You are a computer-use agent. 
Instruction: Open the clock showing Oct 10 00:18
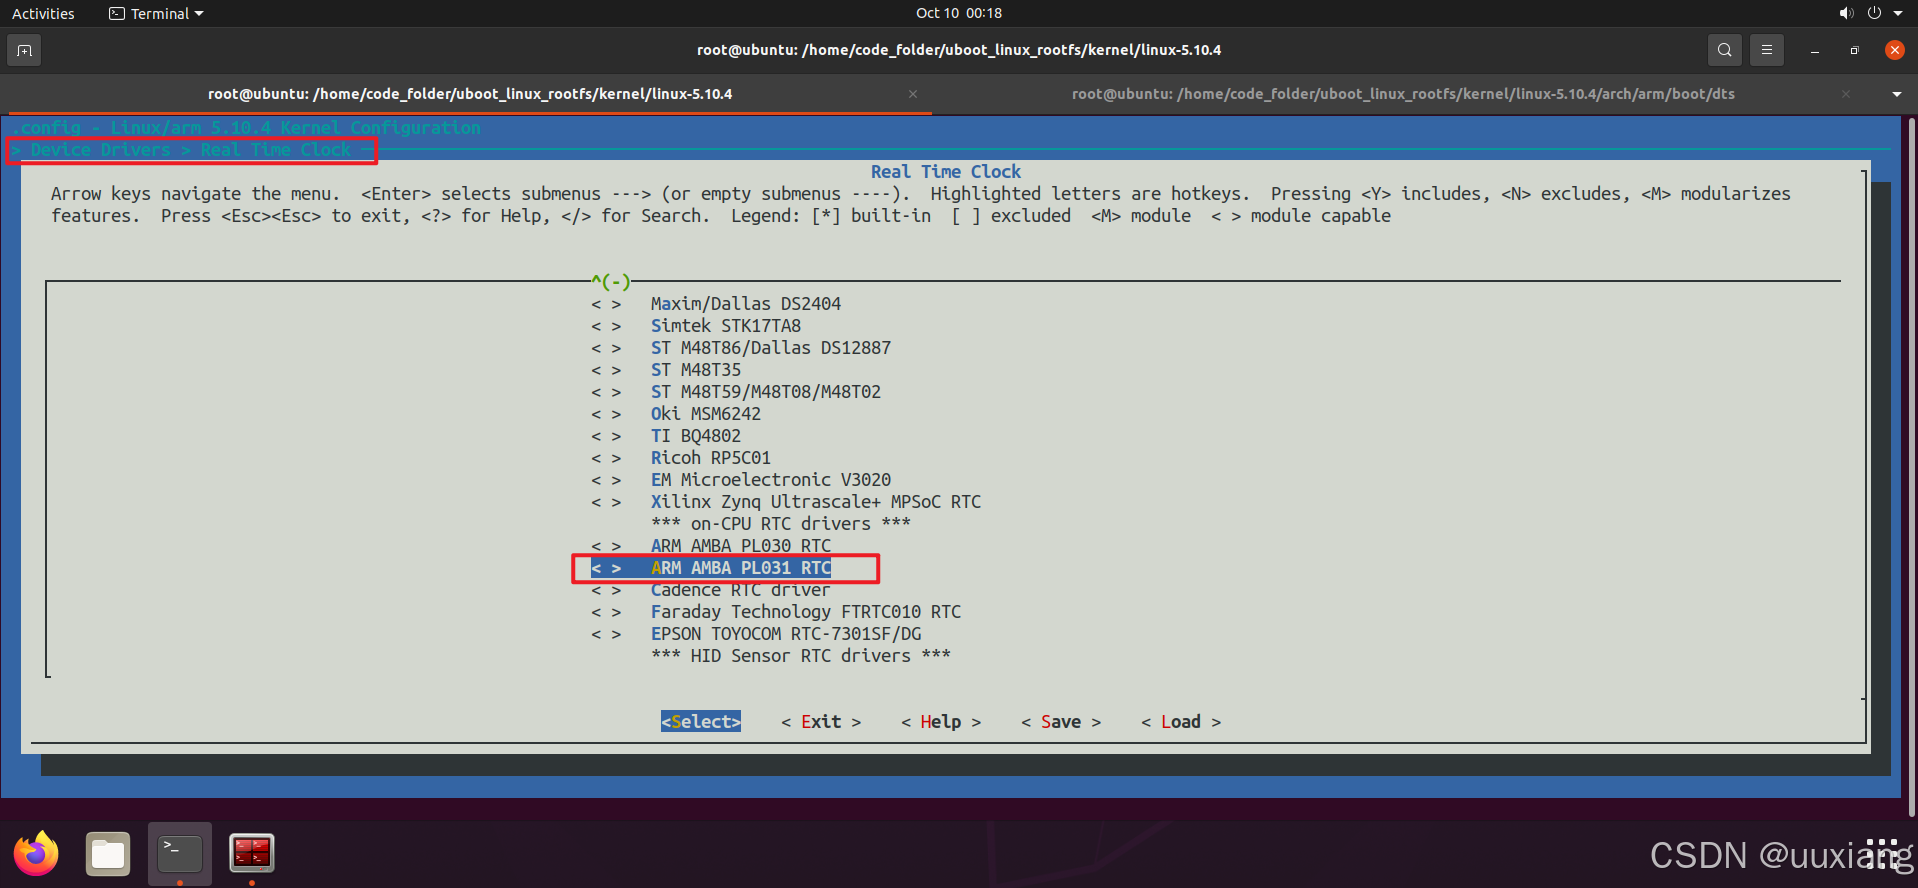pos(959,13)
